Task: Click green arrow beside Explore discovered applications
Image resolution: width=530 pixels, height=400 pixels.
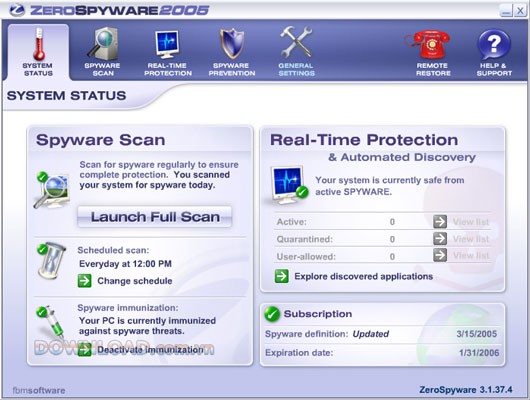Action: tap(282, 276)
